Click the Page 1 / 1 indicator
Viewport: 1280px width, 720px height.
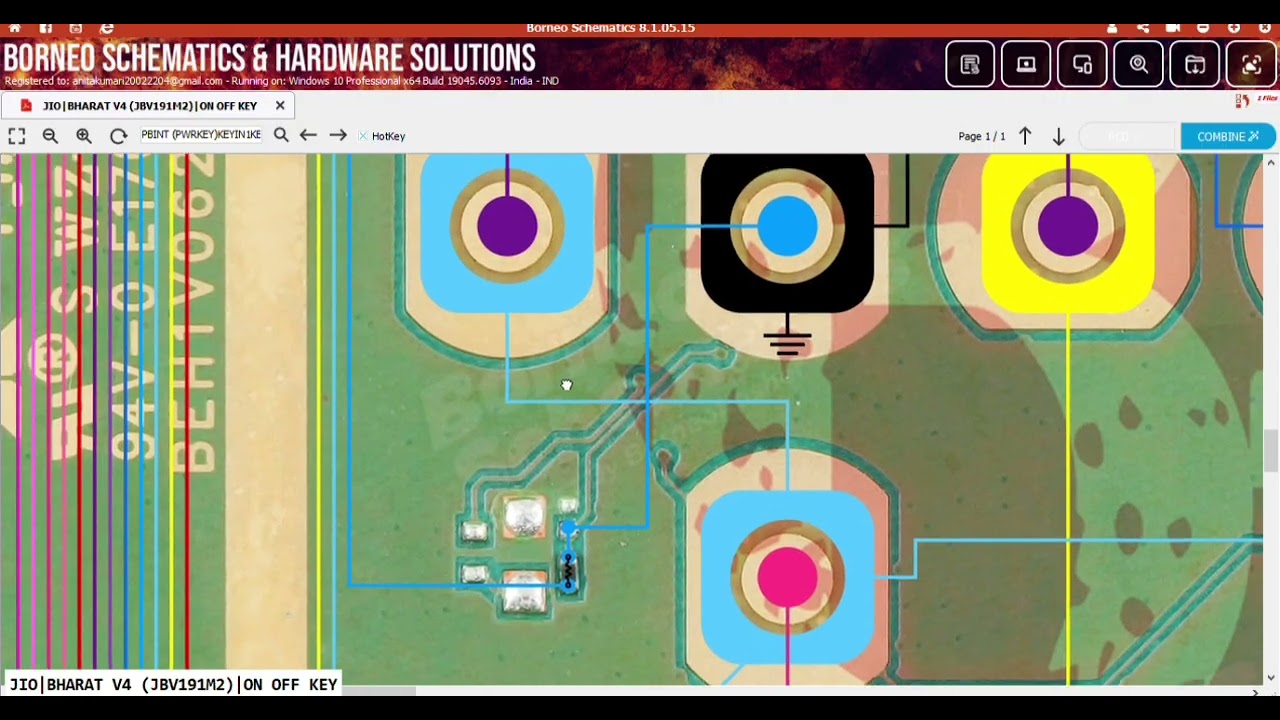[x=982, y=136]
